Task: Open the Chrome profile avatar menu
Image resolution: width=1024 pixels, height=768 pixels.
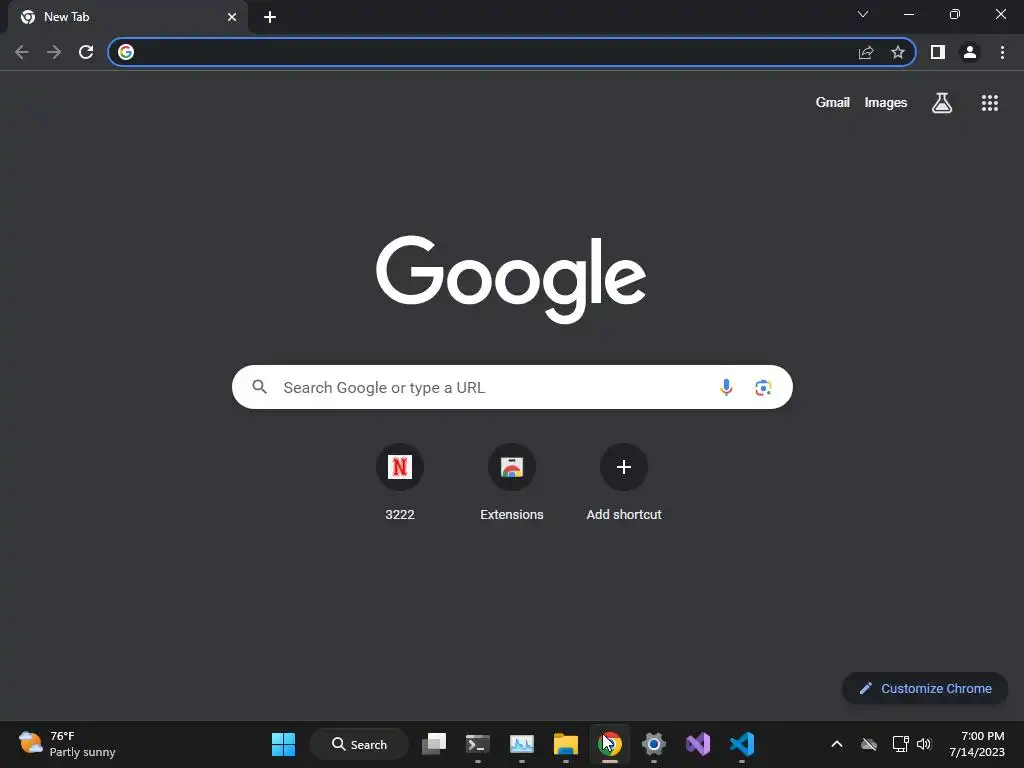Action: pyautogui.click(x=970, y=52)
